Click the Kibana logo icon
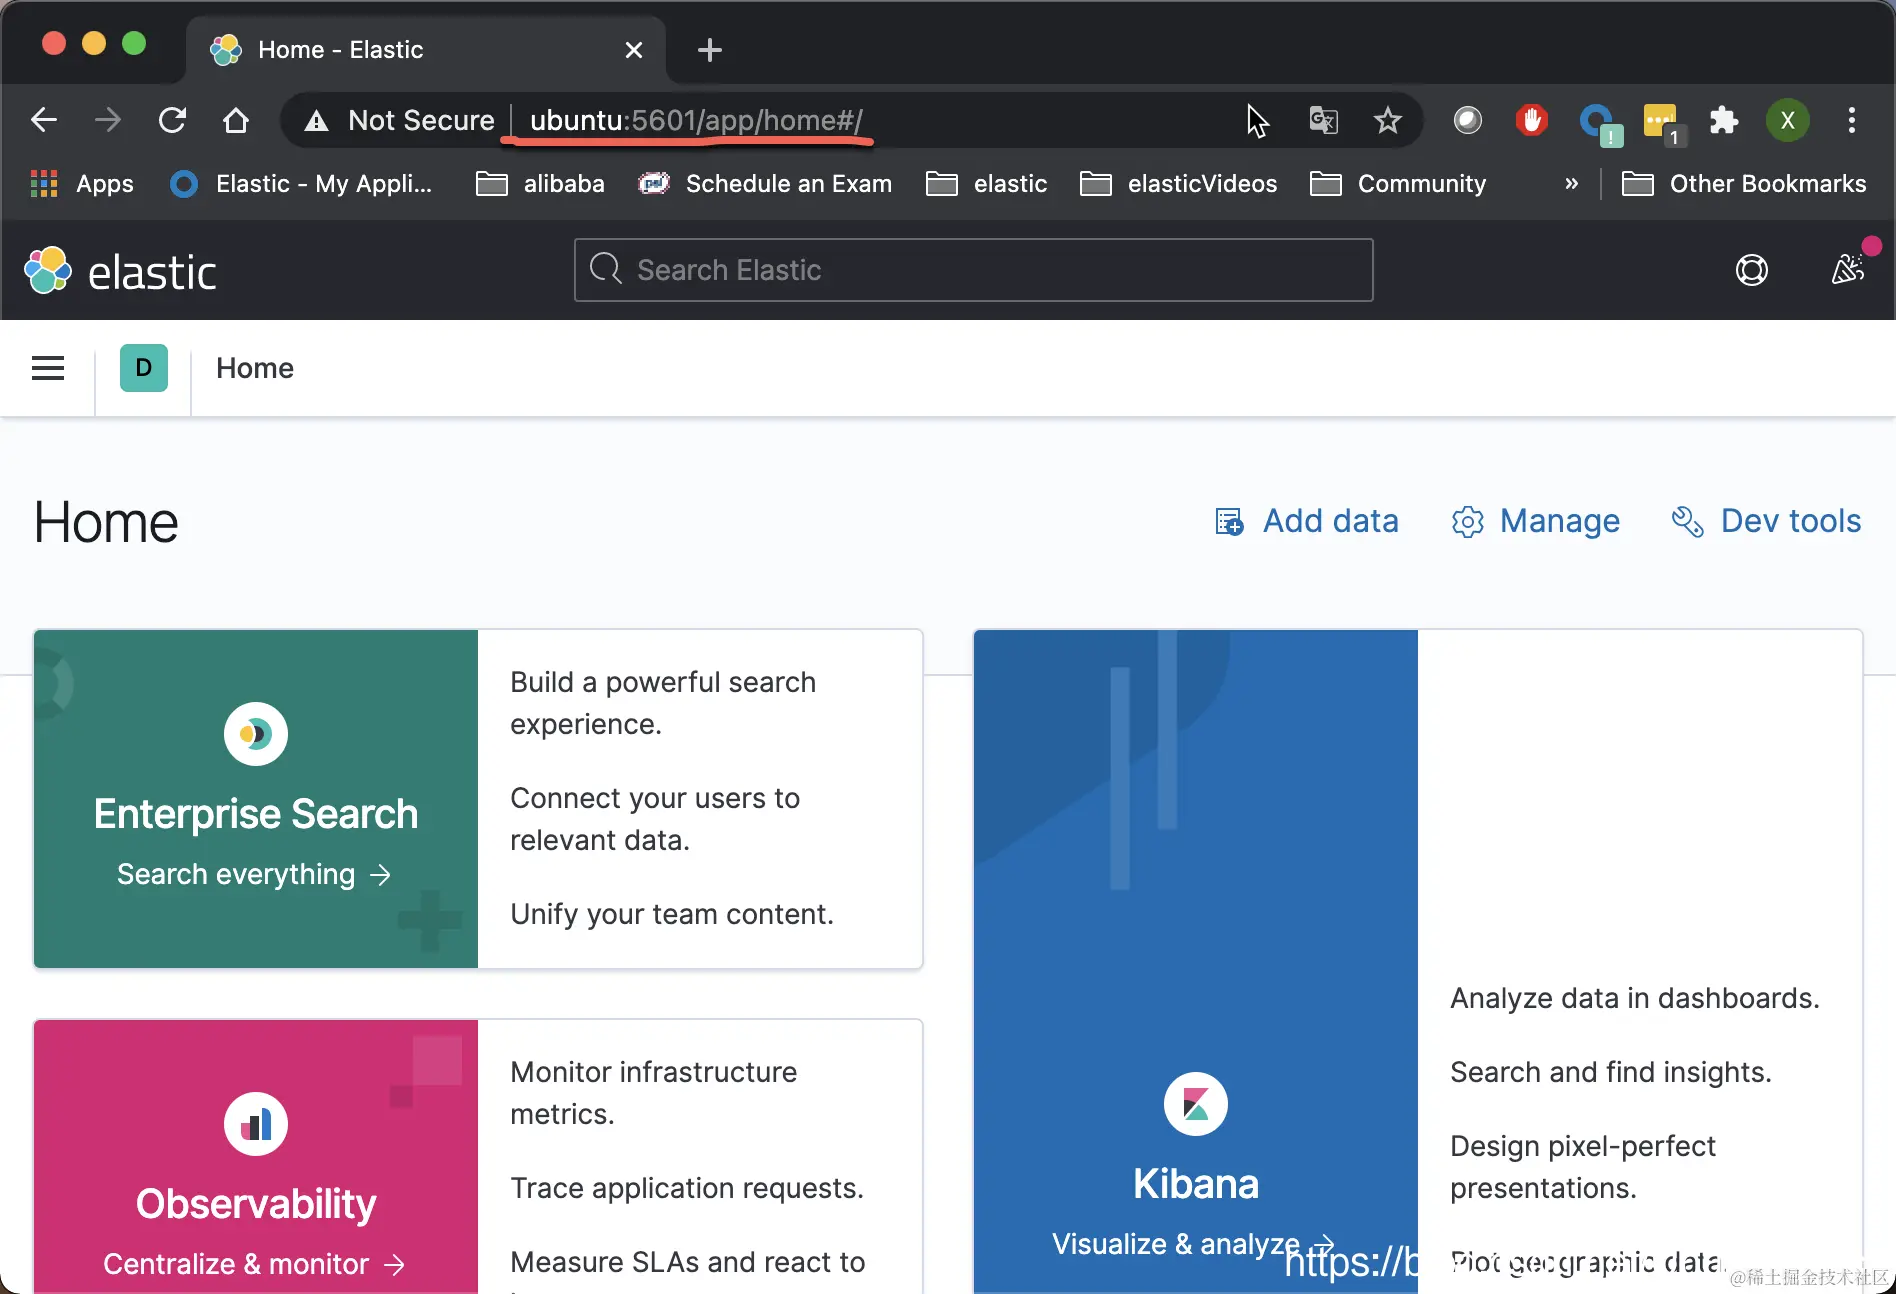The height and width of the screenshot is (1294, 1896). pos(1196,1104)
